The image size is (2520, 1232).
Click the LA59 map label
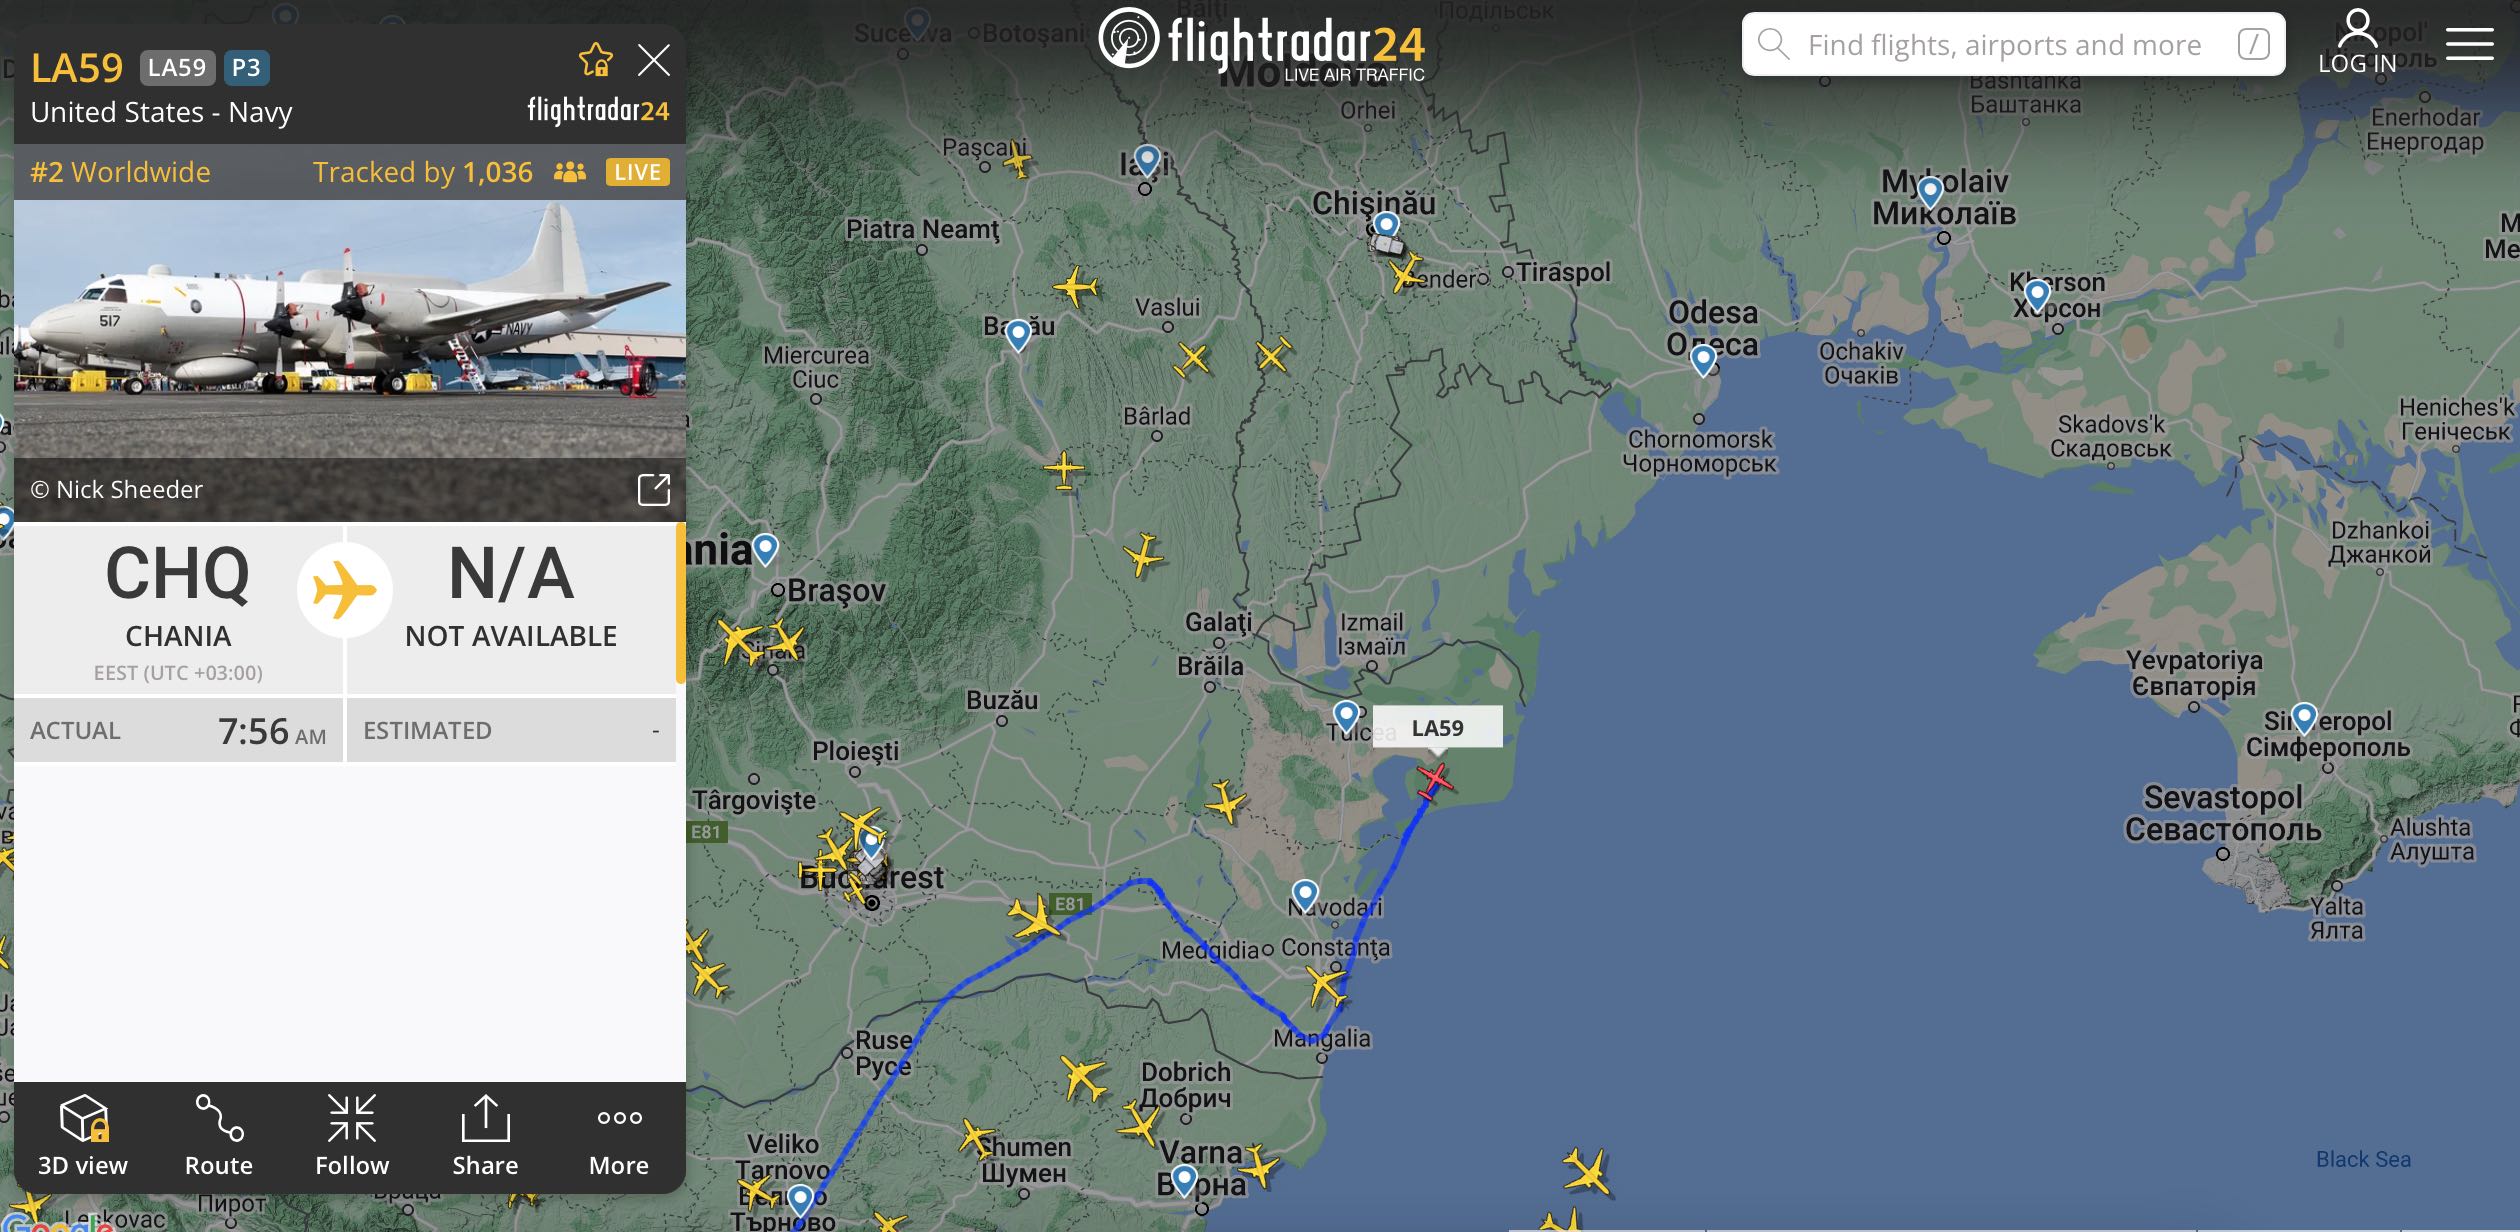(1437, 727)
